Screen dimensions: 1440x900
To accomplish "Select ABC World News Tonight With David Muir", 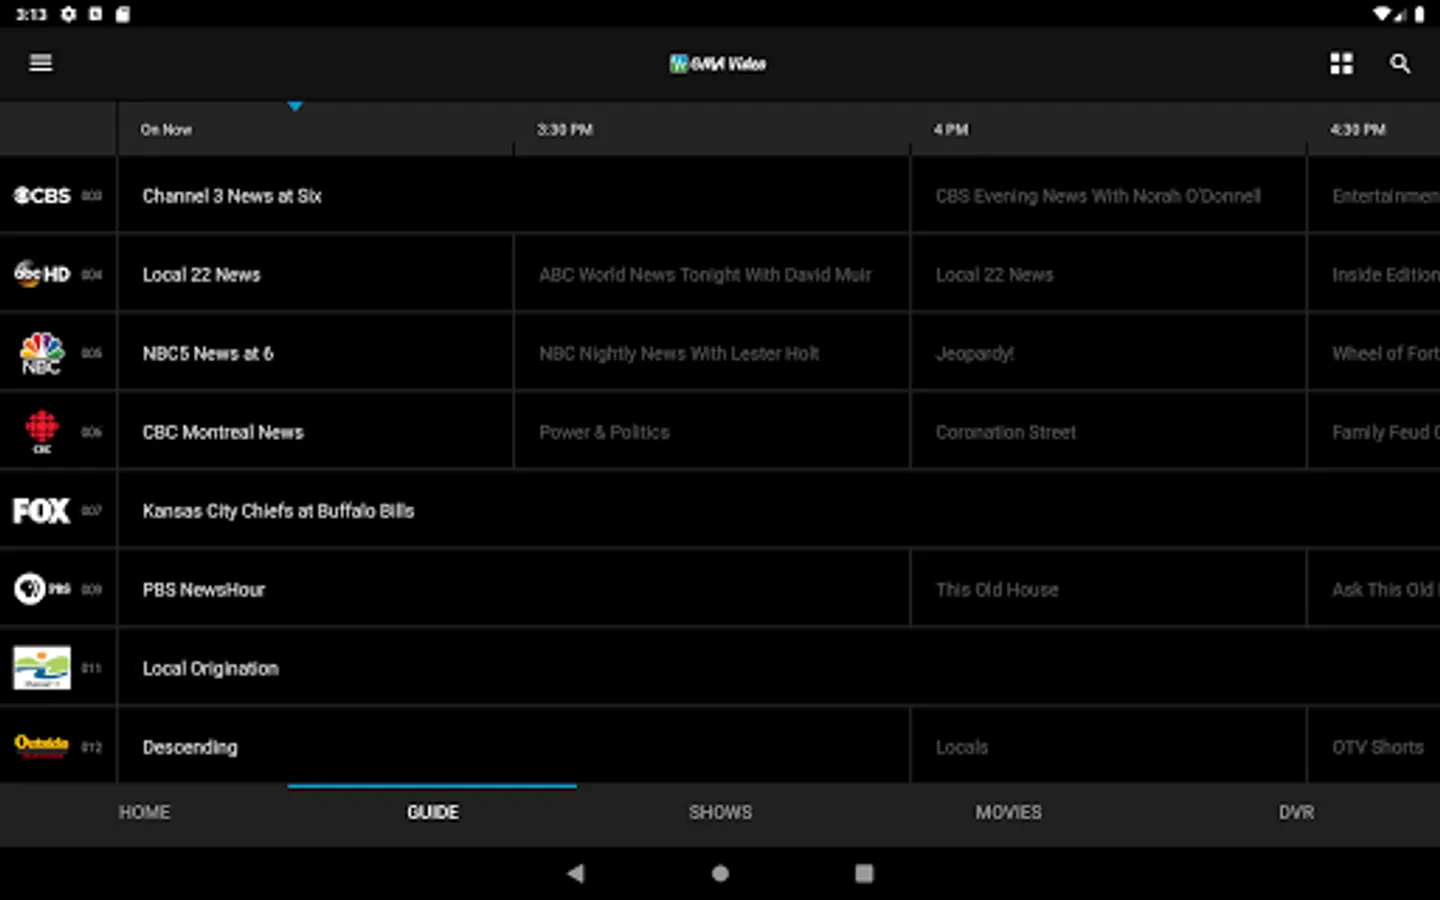I will tap(712, 274).
